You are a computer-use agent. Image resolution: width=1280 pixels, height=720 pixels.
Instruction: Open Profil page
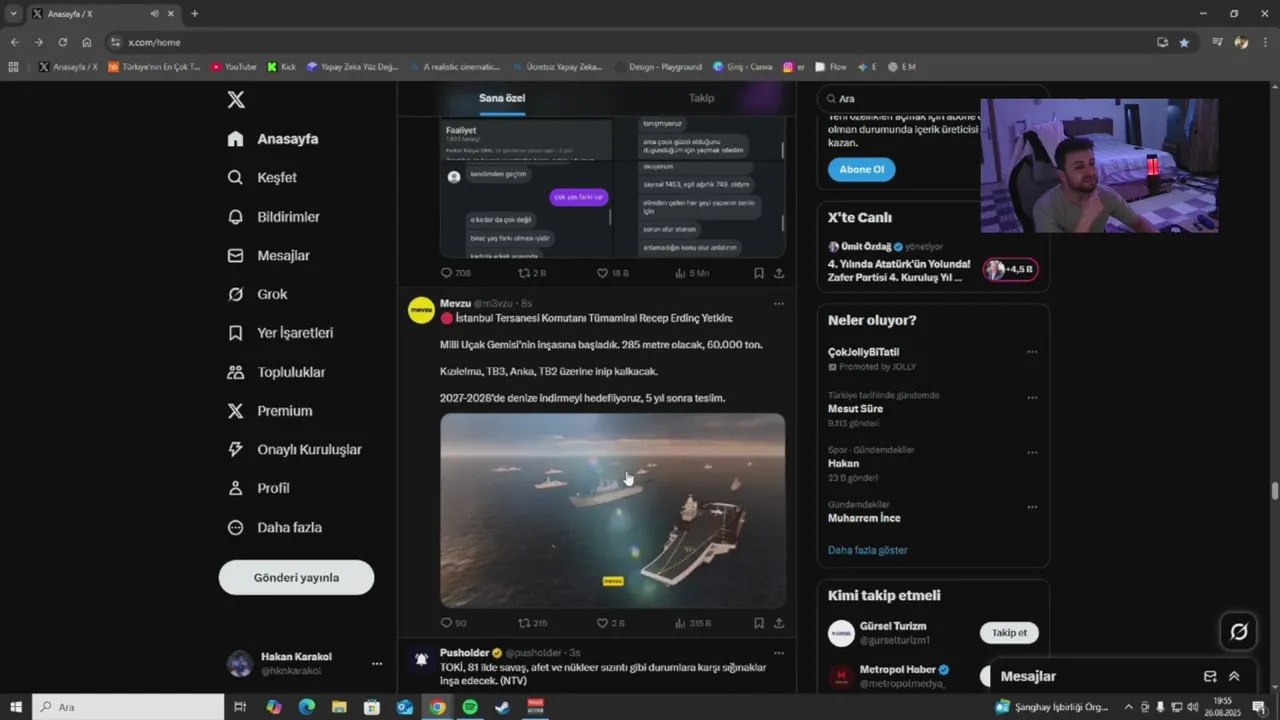click(x=258, y=488)
